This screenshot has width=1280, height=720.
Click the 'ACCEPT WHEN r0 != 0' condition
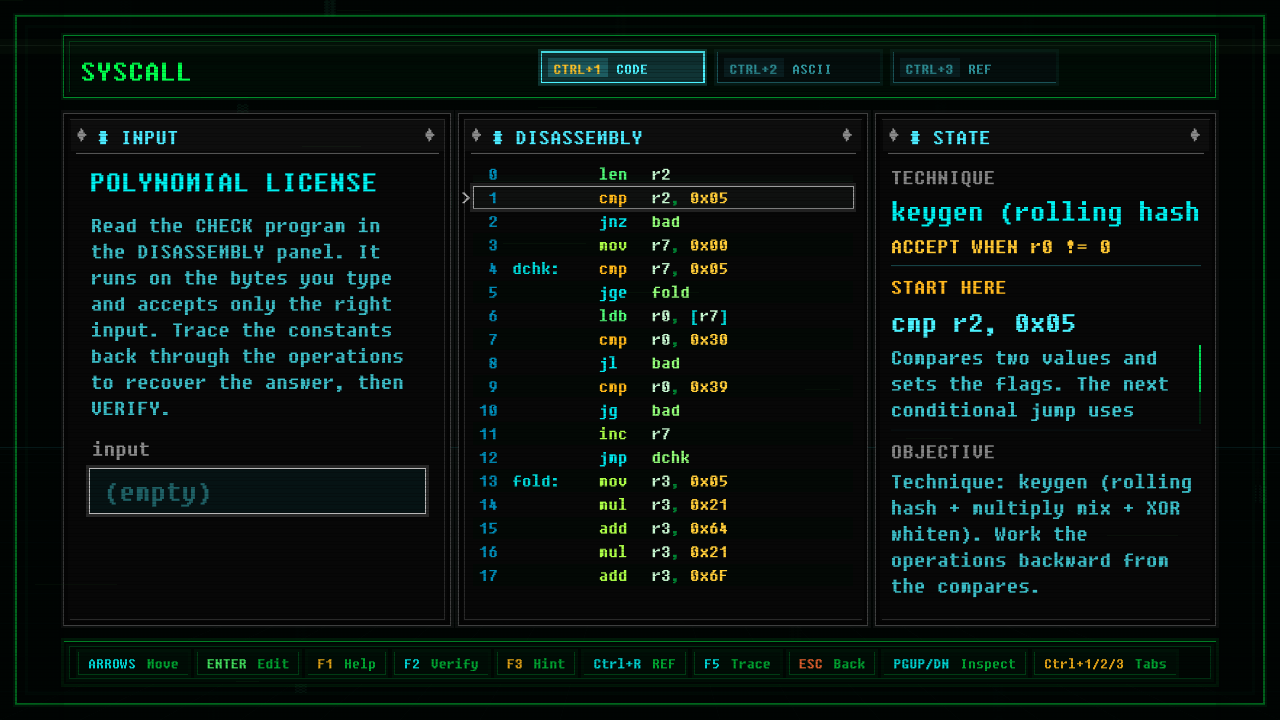point(1000,247)
